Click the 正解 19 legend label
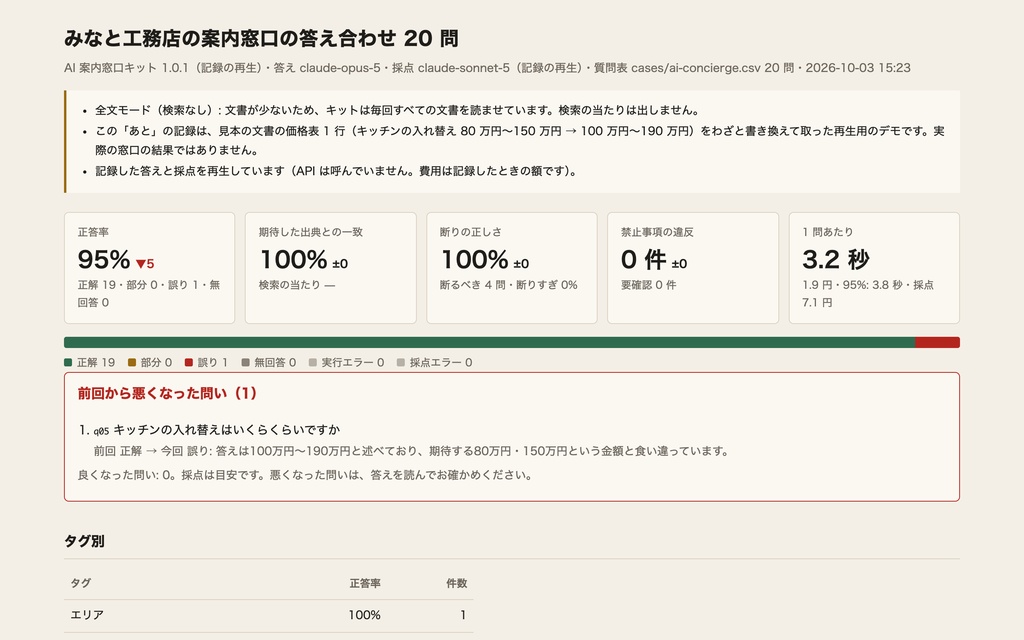 point(96,362)
